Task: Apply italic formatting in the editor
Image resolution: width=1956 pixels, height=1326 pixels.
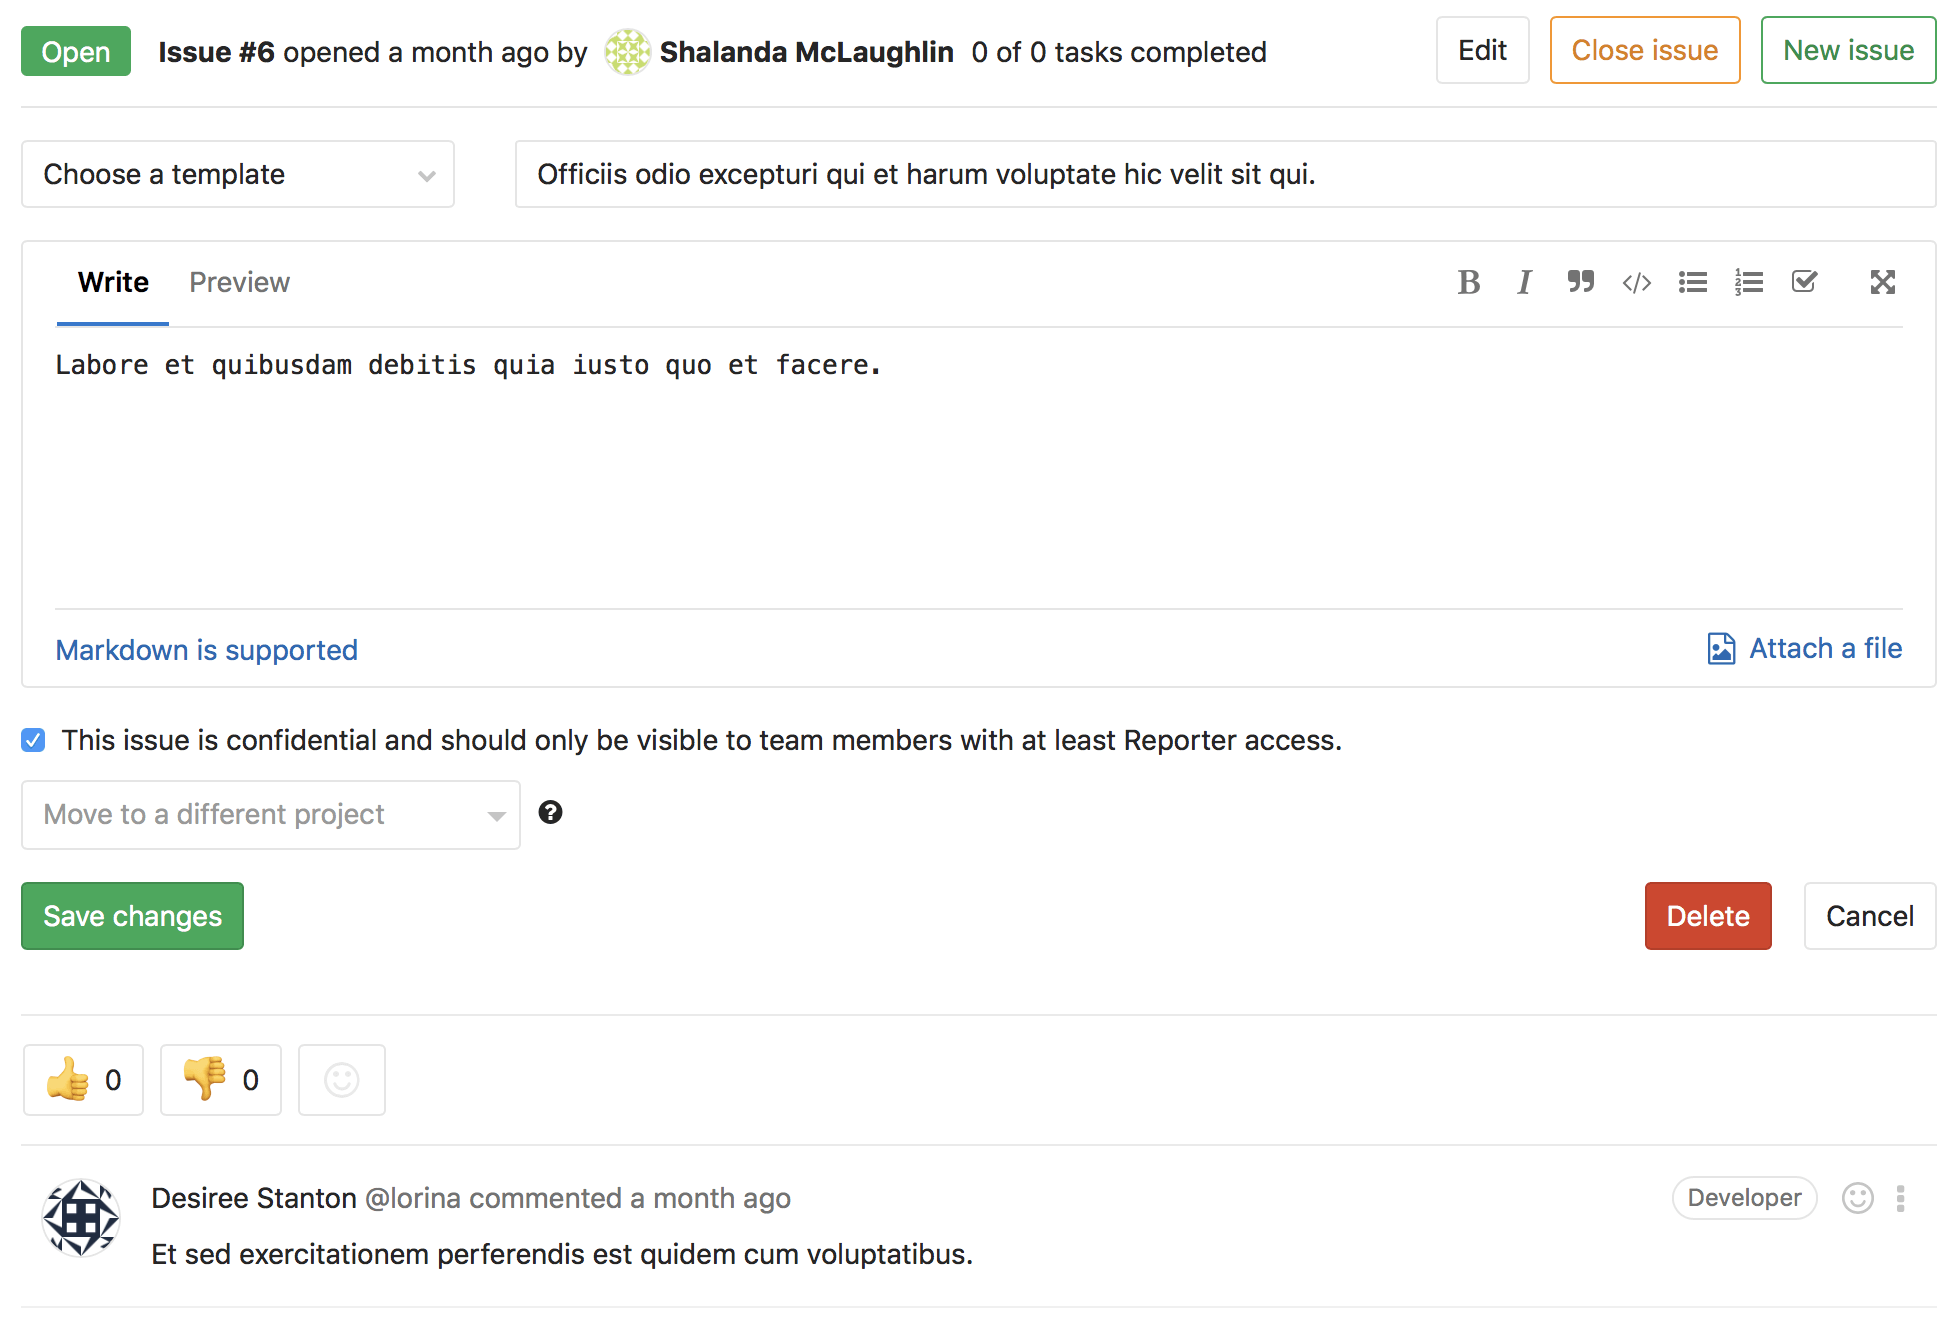Action: point(1524,282)
